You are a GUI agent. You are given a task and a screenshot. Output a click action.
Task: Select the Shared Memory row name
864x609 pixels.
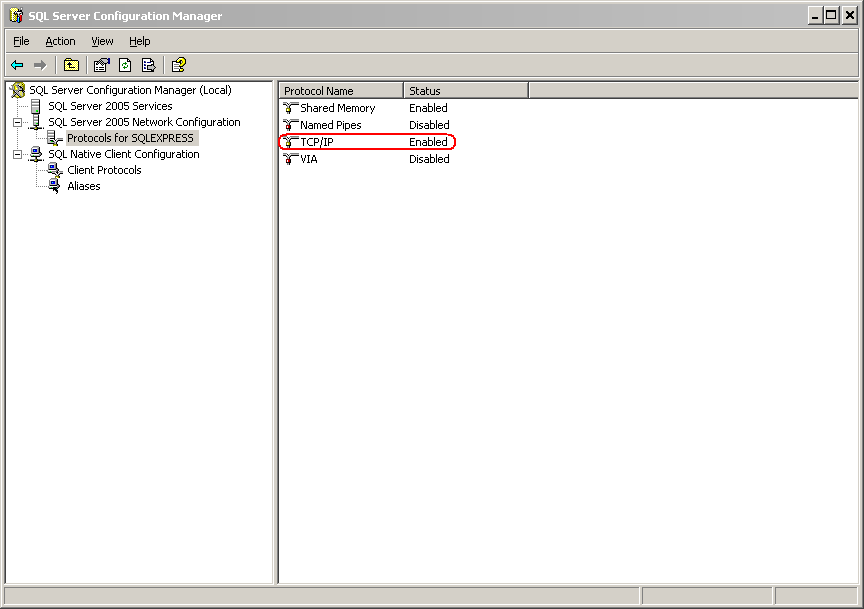[338, 108]
